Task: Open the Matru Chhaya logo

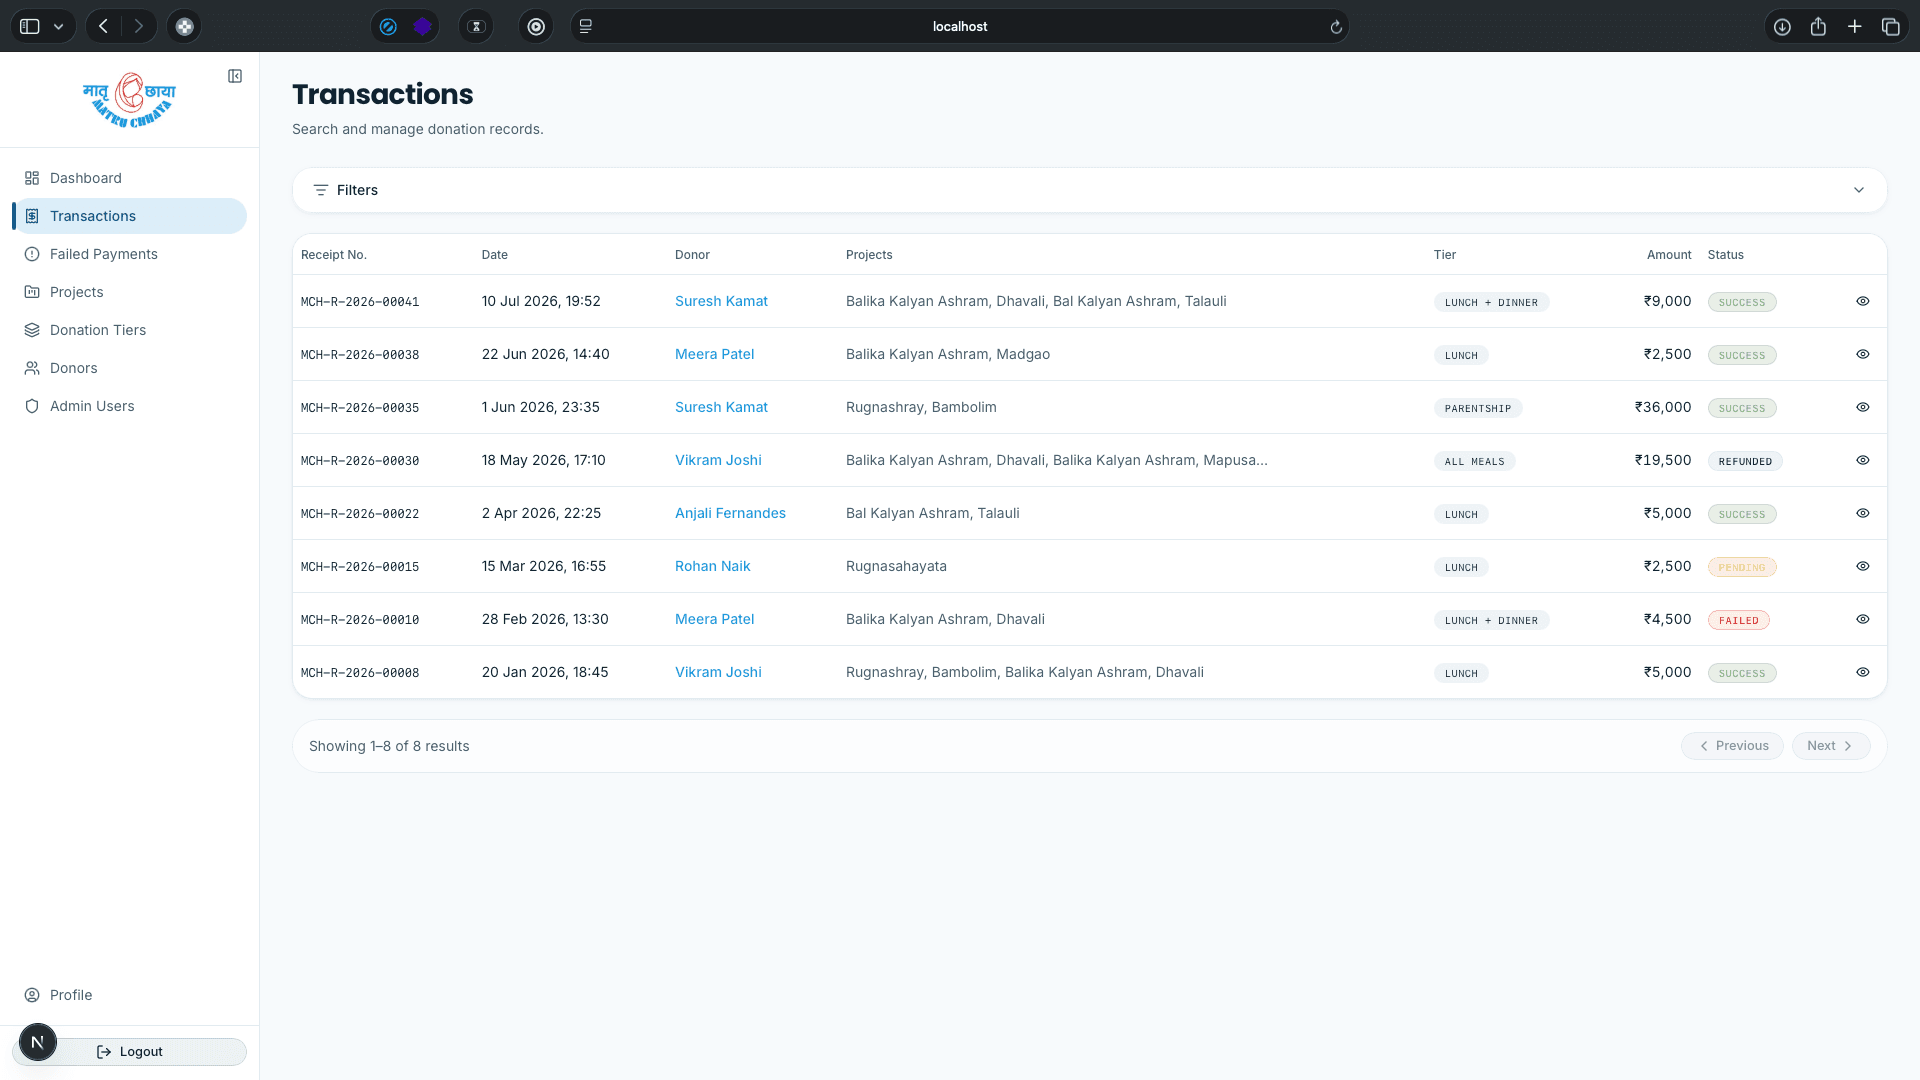Action: tap(129, 99)
